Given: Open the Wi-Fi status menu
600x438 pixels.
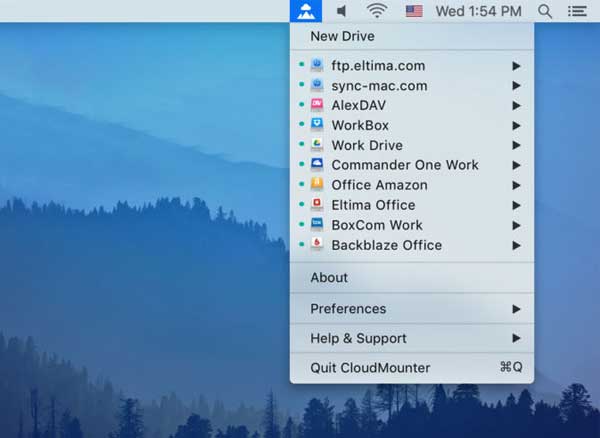Looking at the screenshot, I should point(377,11).
